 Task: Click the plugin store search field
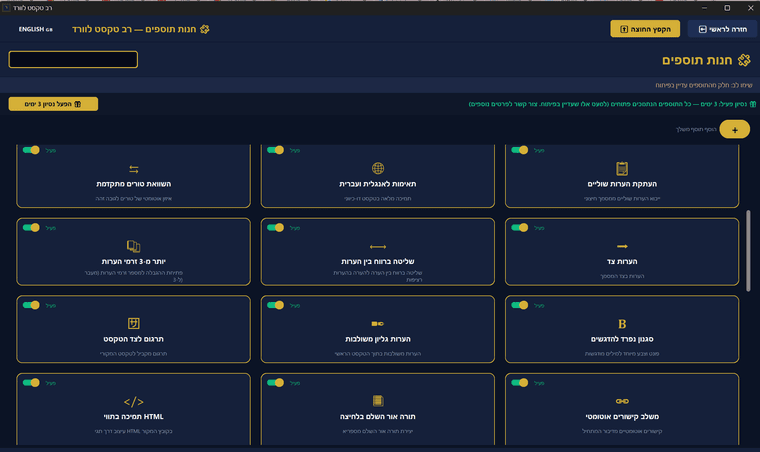(73, 60)
